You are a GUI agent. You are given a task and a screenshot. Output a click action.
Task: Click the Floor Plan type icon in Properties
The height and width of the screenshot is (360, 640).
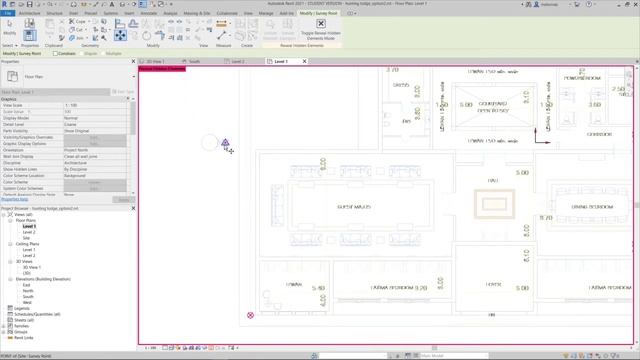coord(13,76)
